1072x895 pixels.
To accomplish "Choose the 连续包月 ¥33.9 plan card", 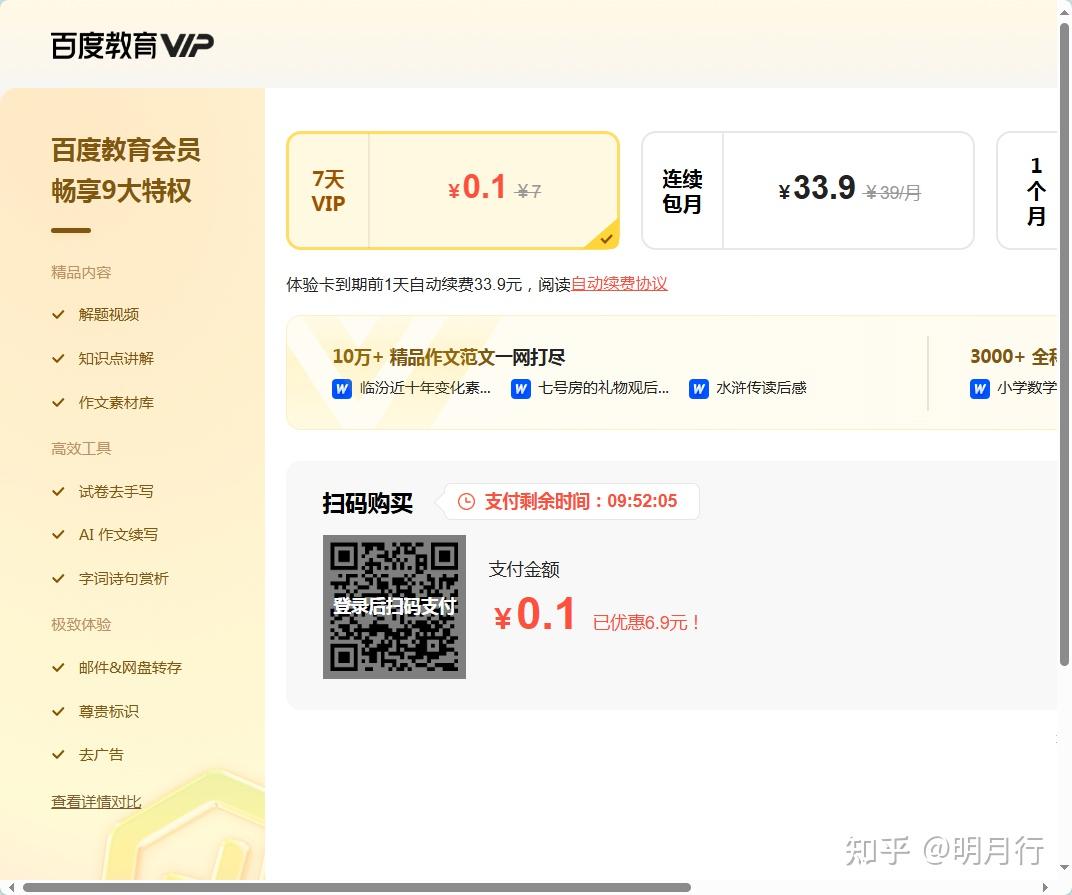I will [807, 191].
